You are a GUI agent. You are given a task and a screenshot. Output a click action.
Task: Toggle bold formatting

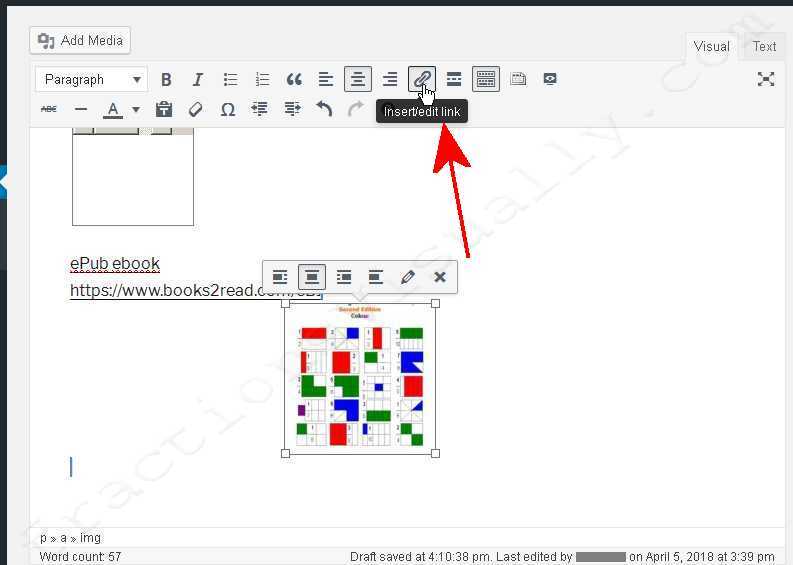(x=166, y=79)
